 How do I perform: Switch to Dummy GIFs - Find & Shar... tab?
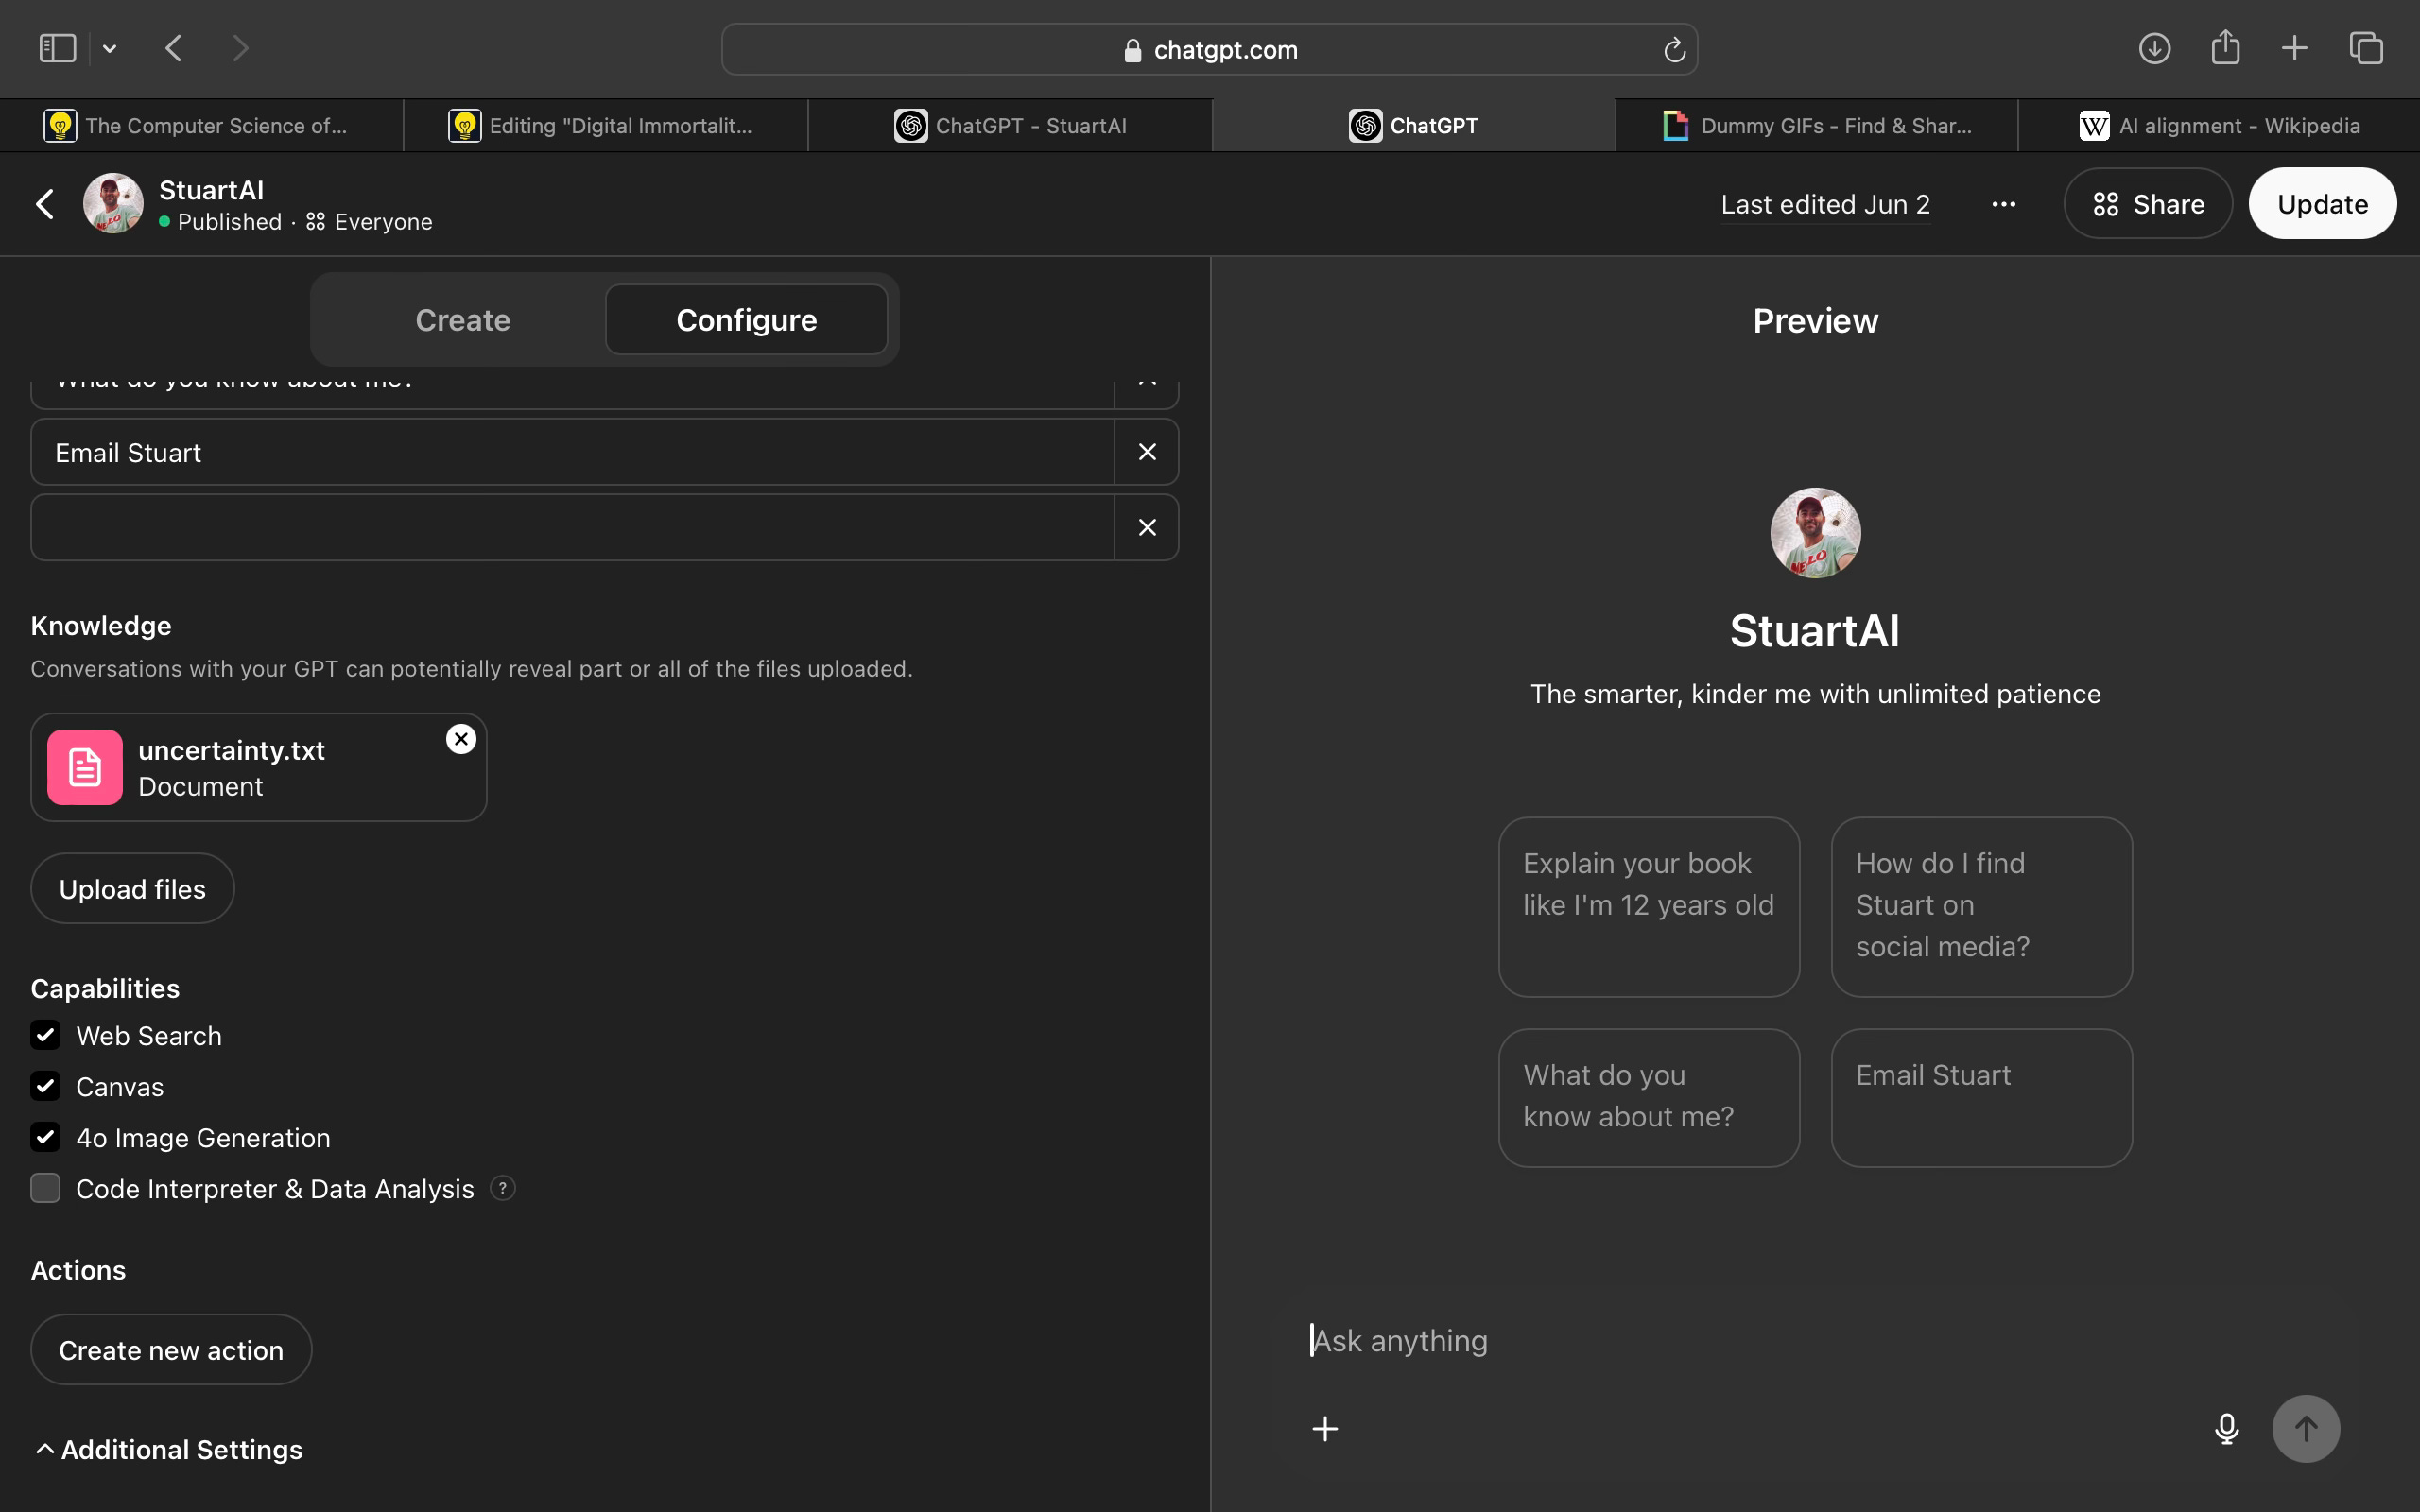click(x=1816, y=125)
